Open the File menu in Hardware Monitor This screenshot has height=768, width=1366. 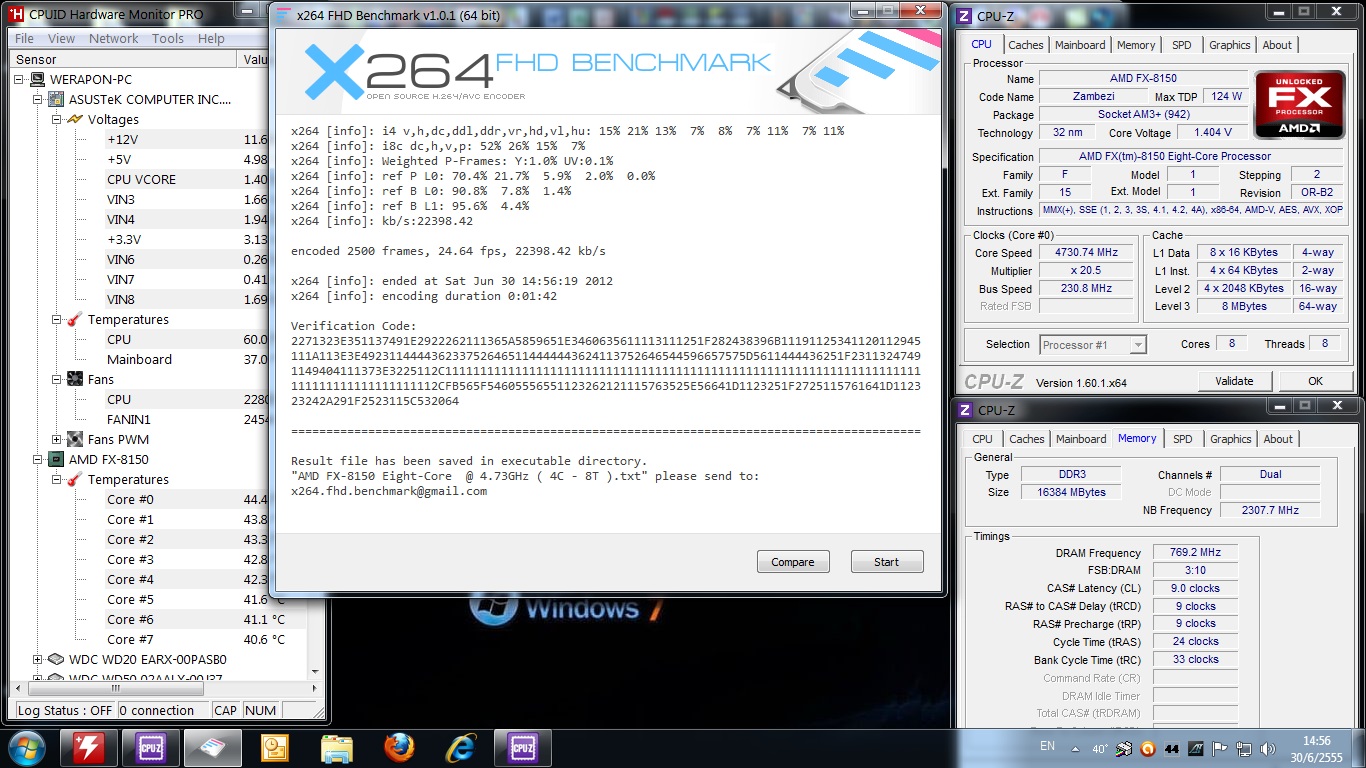coord(24,39)
